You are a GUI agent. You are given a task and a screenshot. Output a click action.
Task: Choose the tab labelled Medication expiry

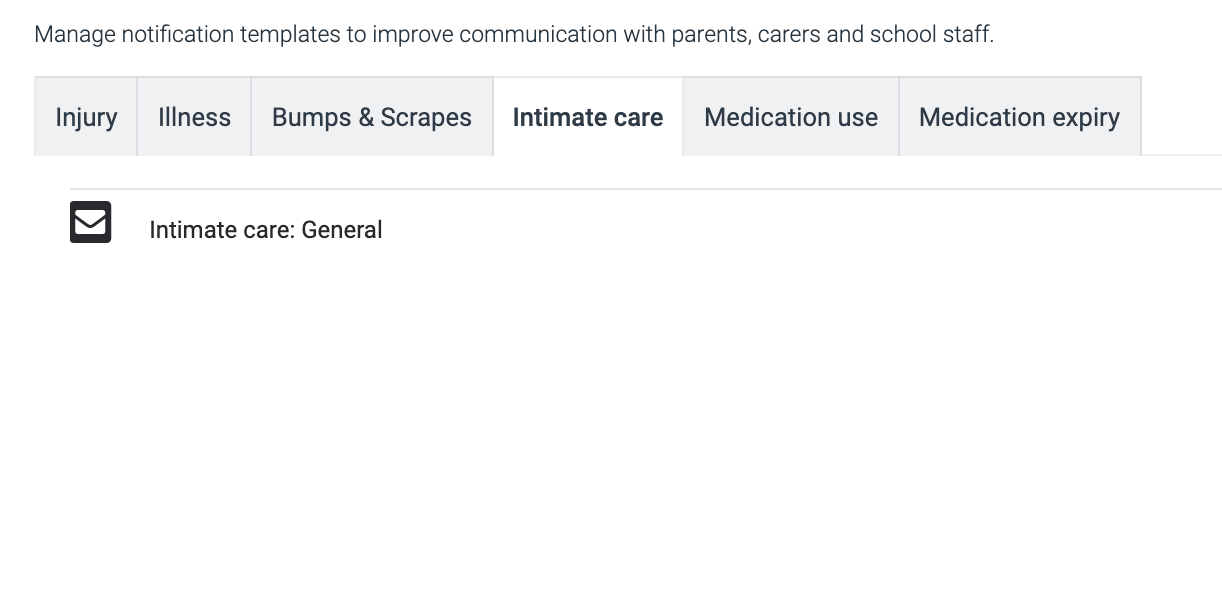coord(1019,117)
